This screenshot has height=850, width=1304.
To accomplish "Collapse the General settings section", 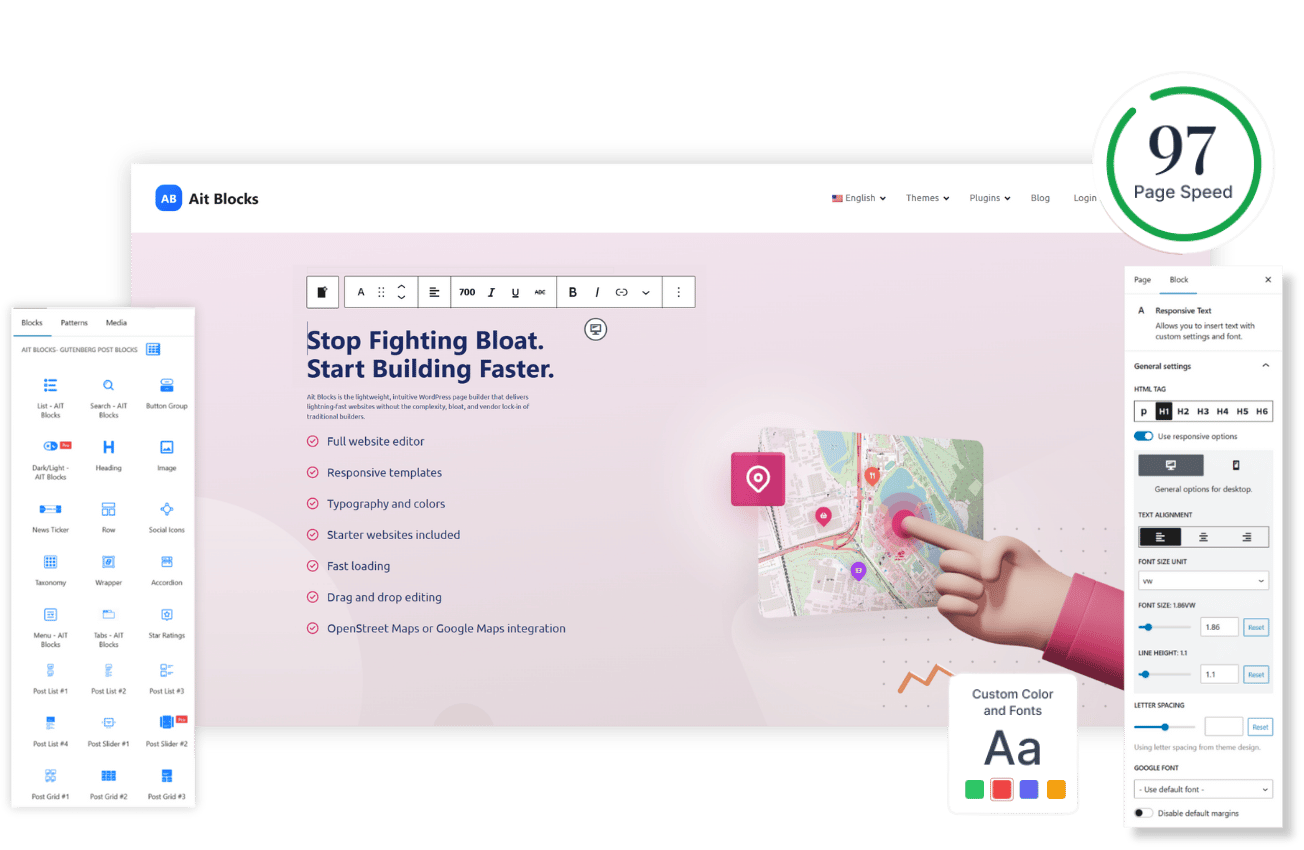I will click(x=1265, y=366).
